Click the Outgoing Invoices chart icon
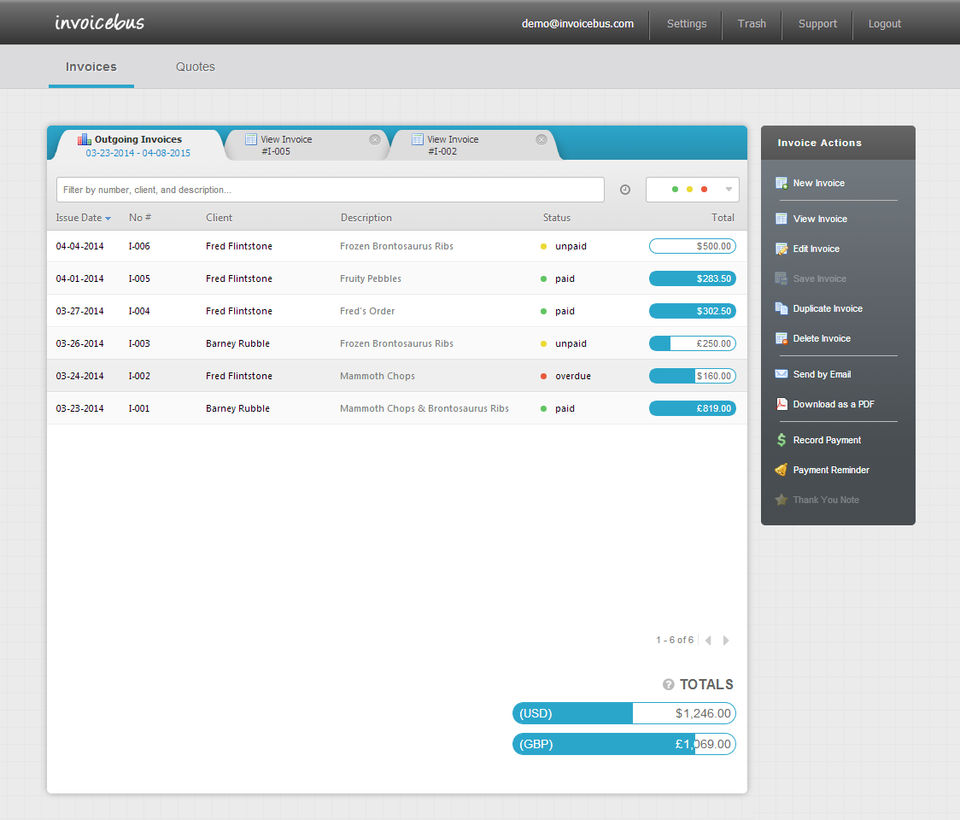960x820 pixels. click(84, 140)
